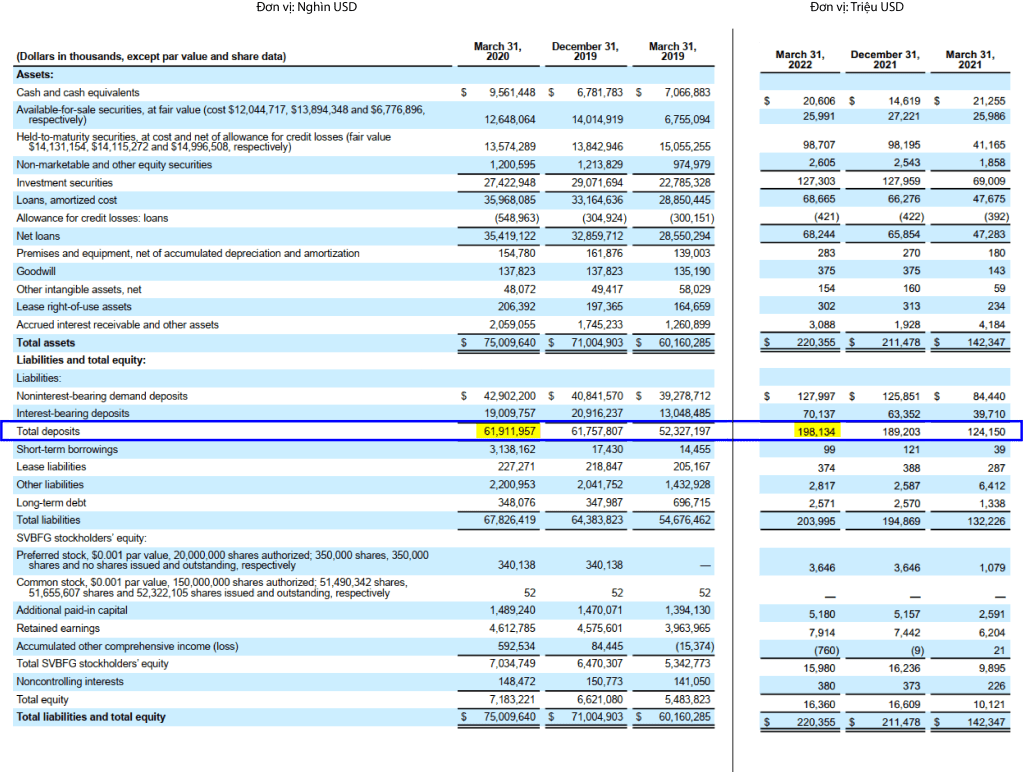Click the 'Retained earnings' row label
1023x772 pixels.
(x=58, y=628)
